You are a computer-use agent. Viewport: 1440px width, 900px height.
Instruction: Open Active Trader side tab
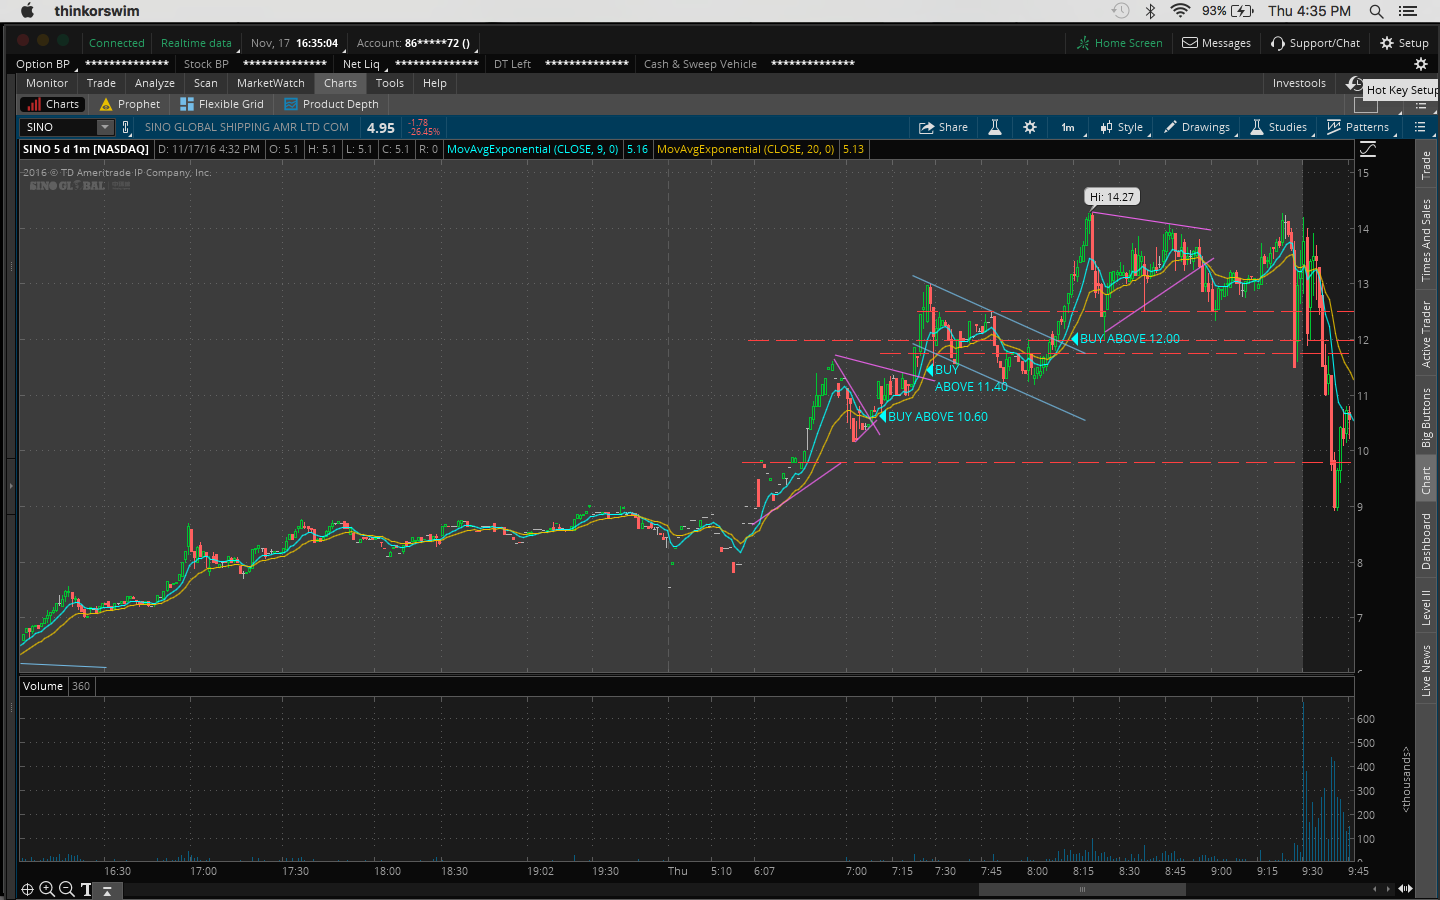(x=1426, y=334)
